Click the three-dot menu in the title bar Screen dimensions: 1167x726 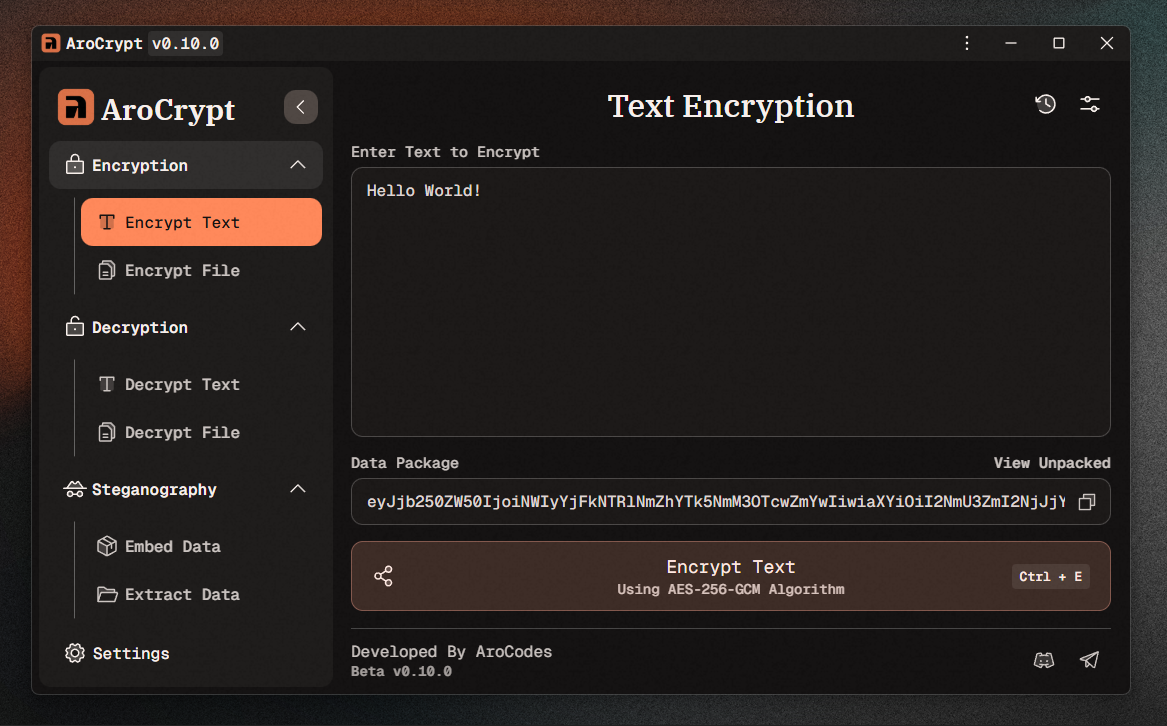[x=967, y=43]
